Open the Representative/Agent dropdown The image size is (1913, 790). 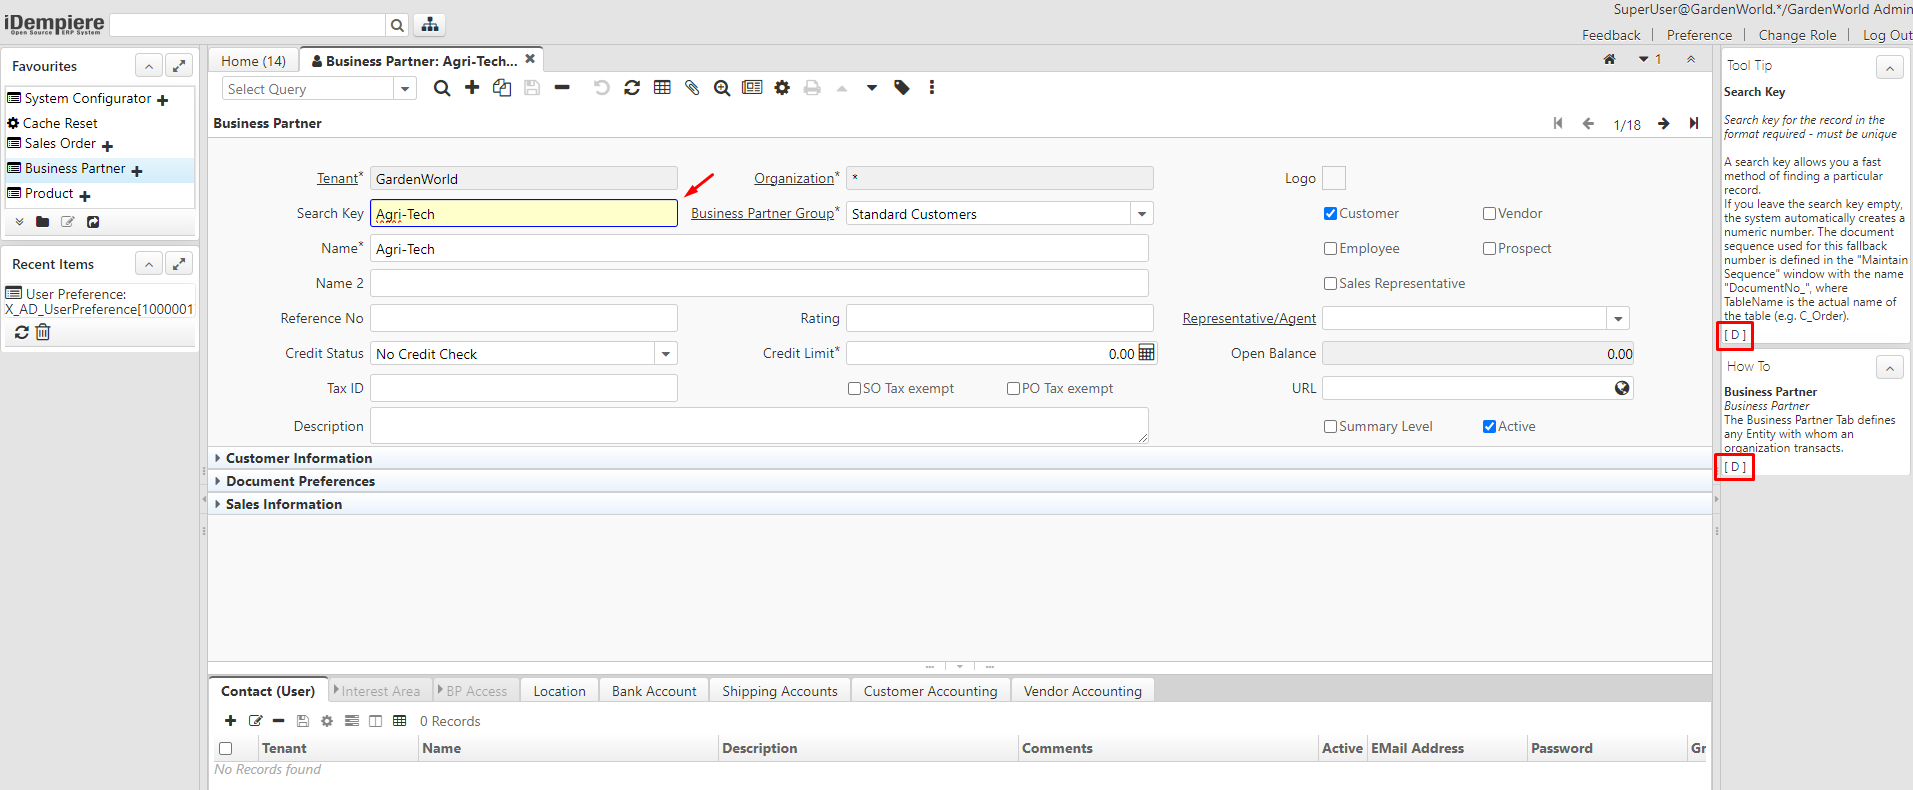click(1618, 319)
